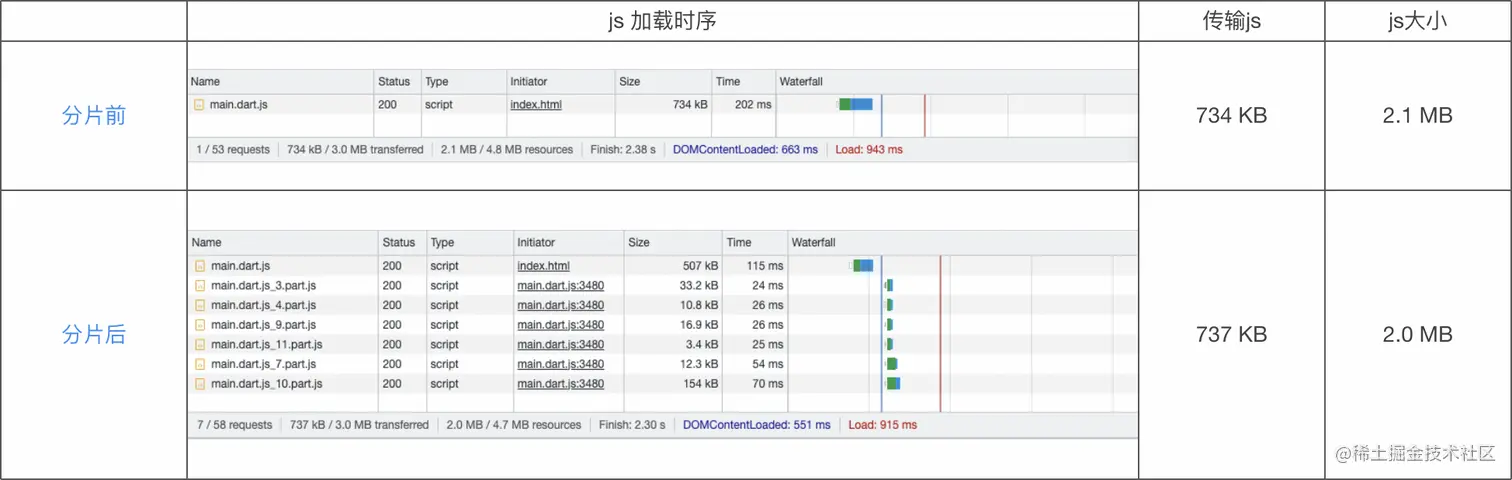Sort by Time column in 分片前 panel

(744, 81)
